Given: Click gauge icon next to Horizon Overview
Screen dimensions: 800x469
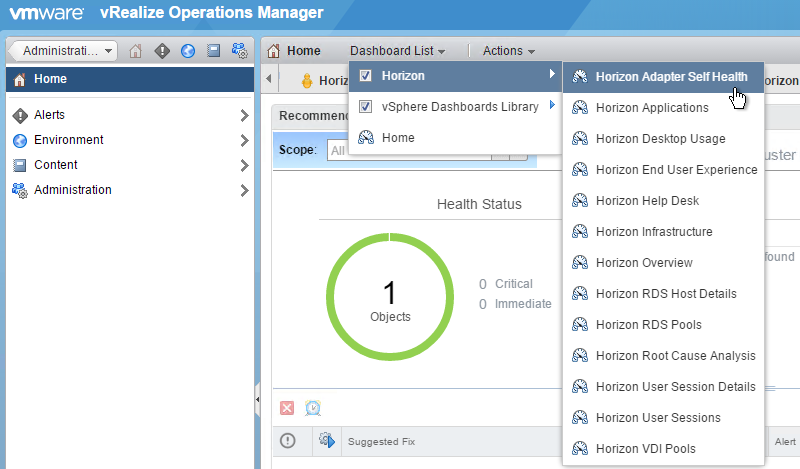Looking at the screenshot, I should 580,263.
